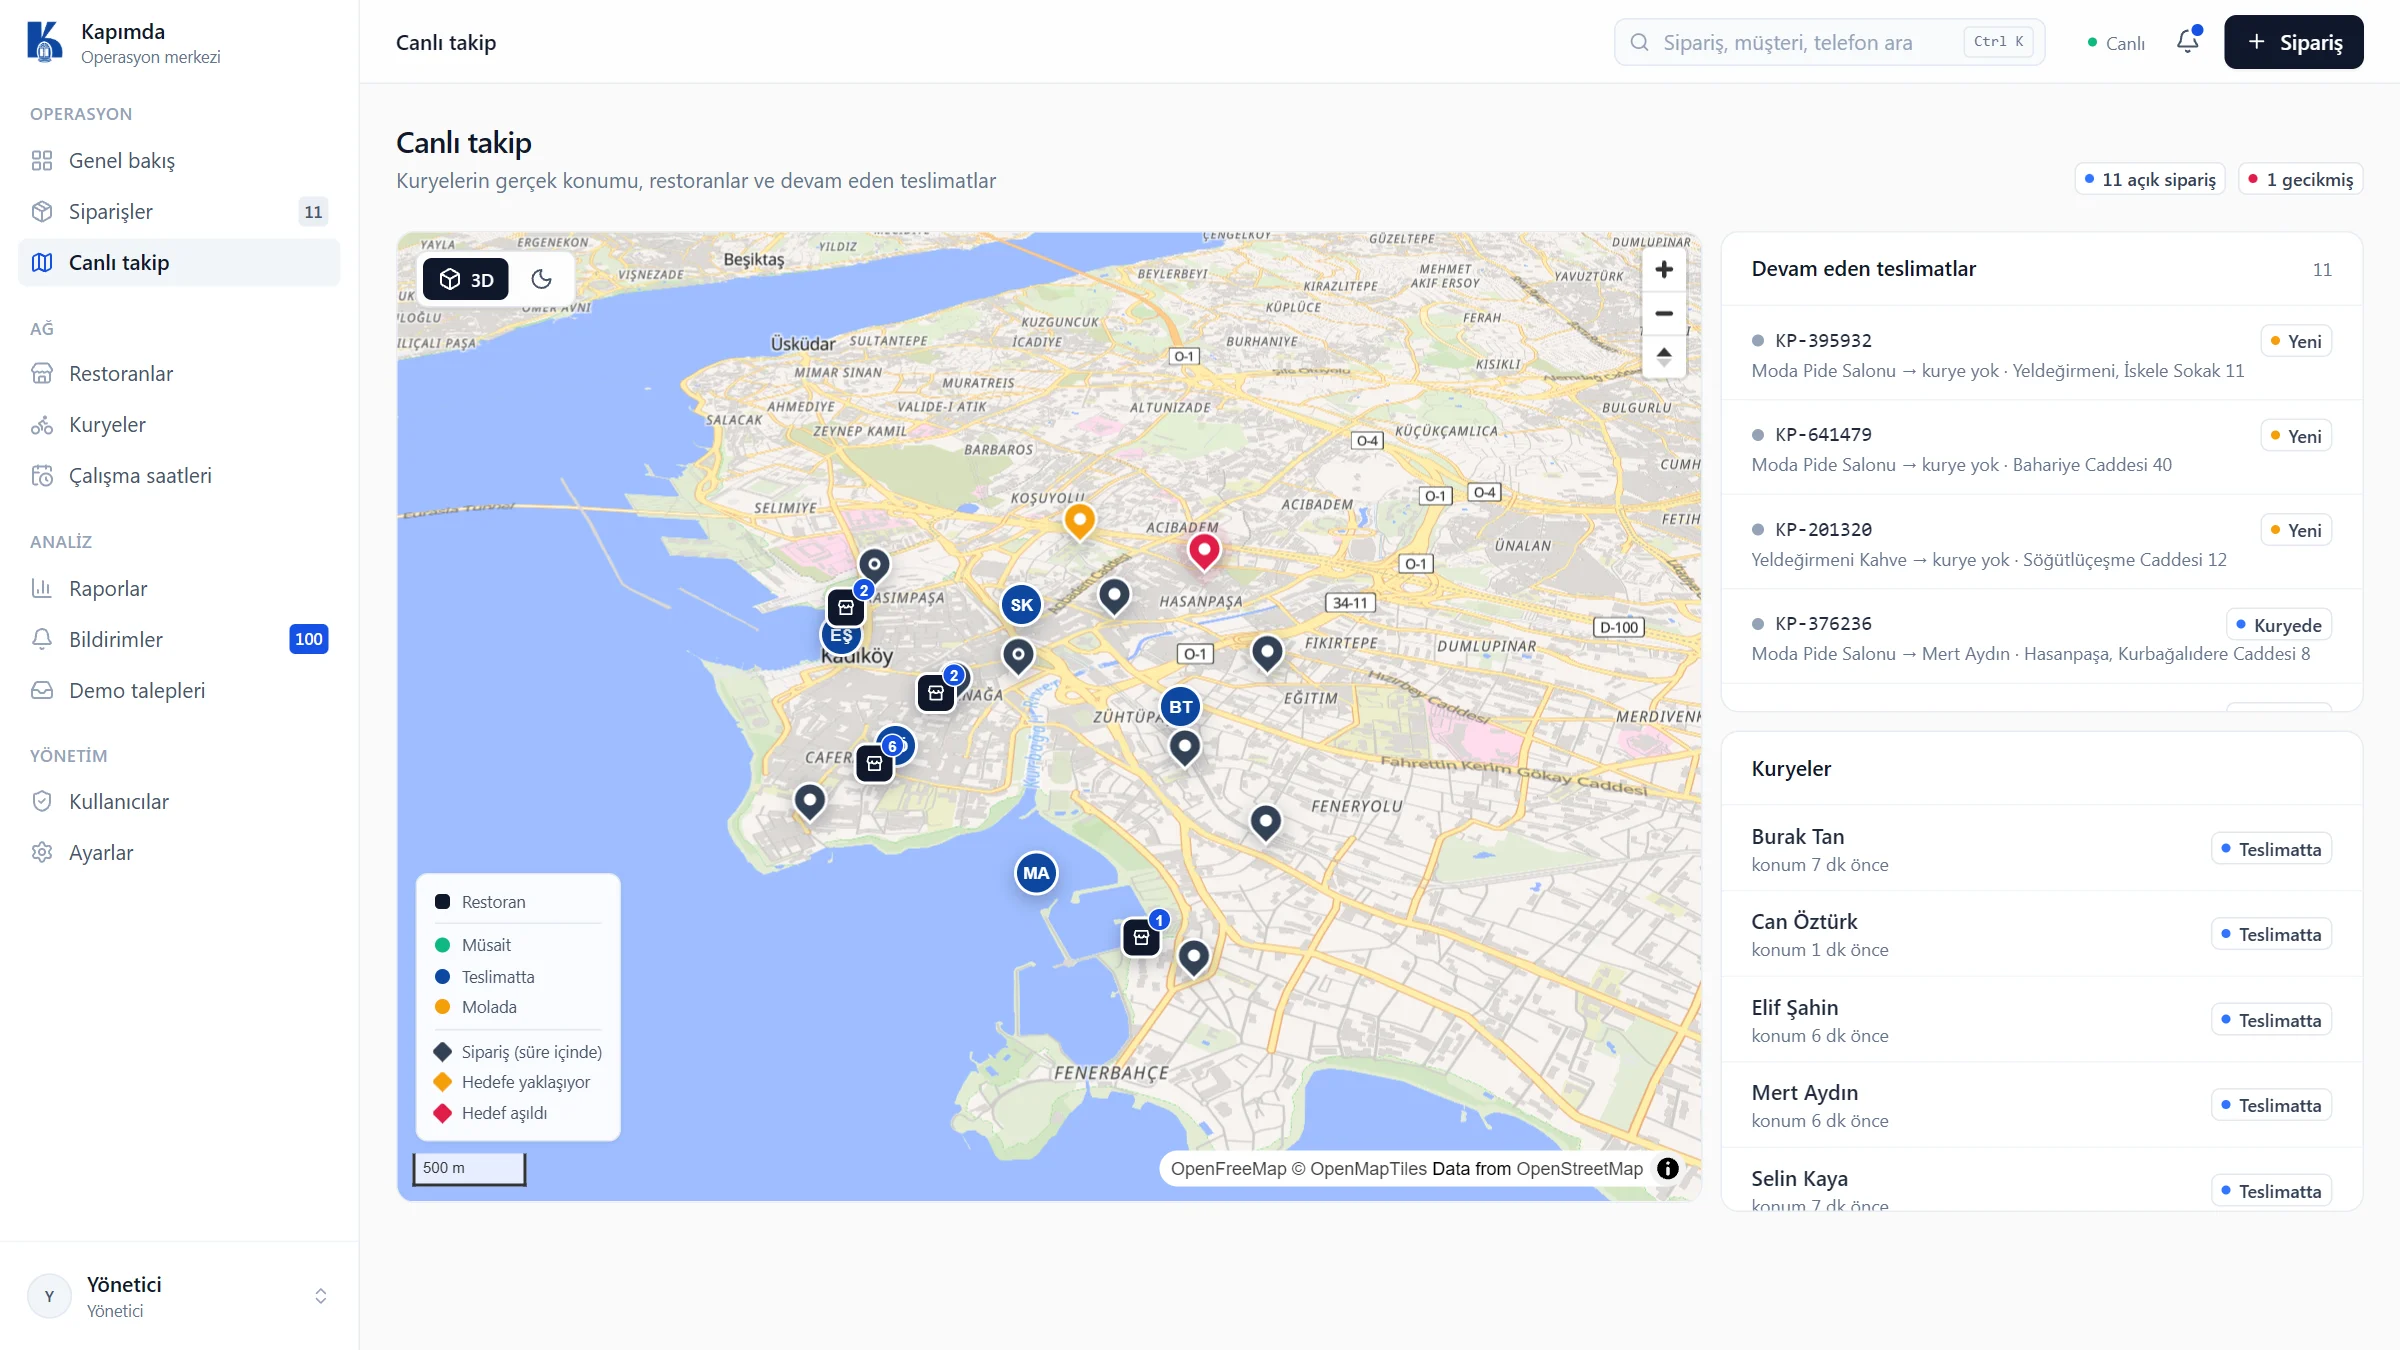Click the red overdue order pin

1204,551
